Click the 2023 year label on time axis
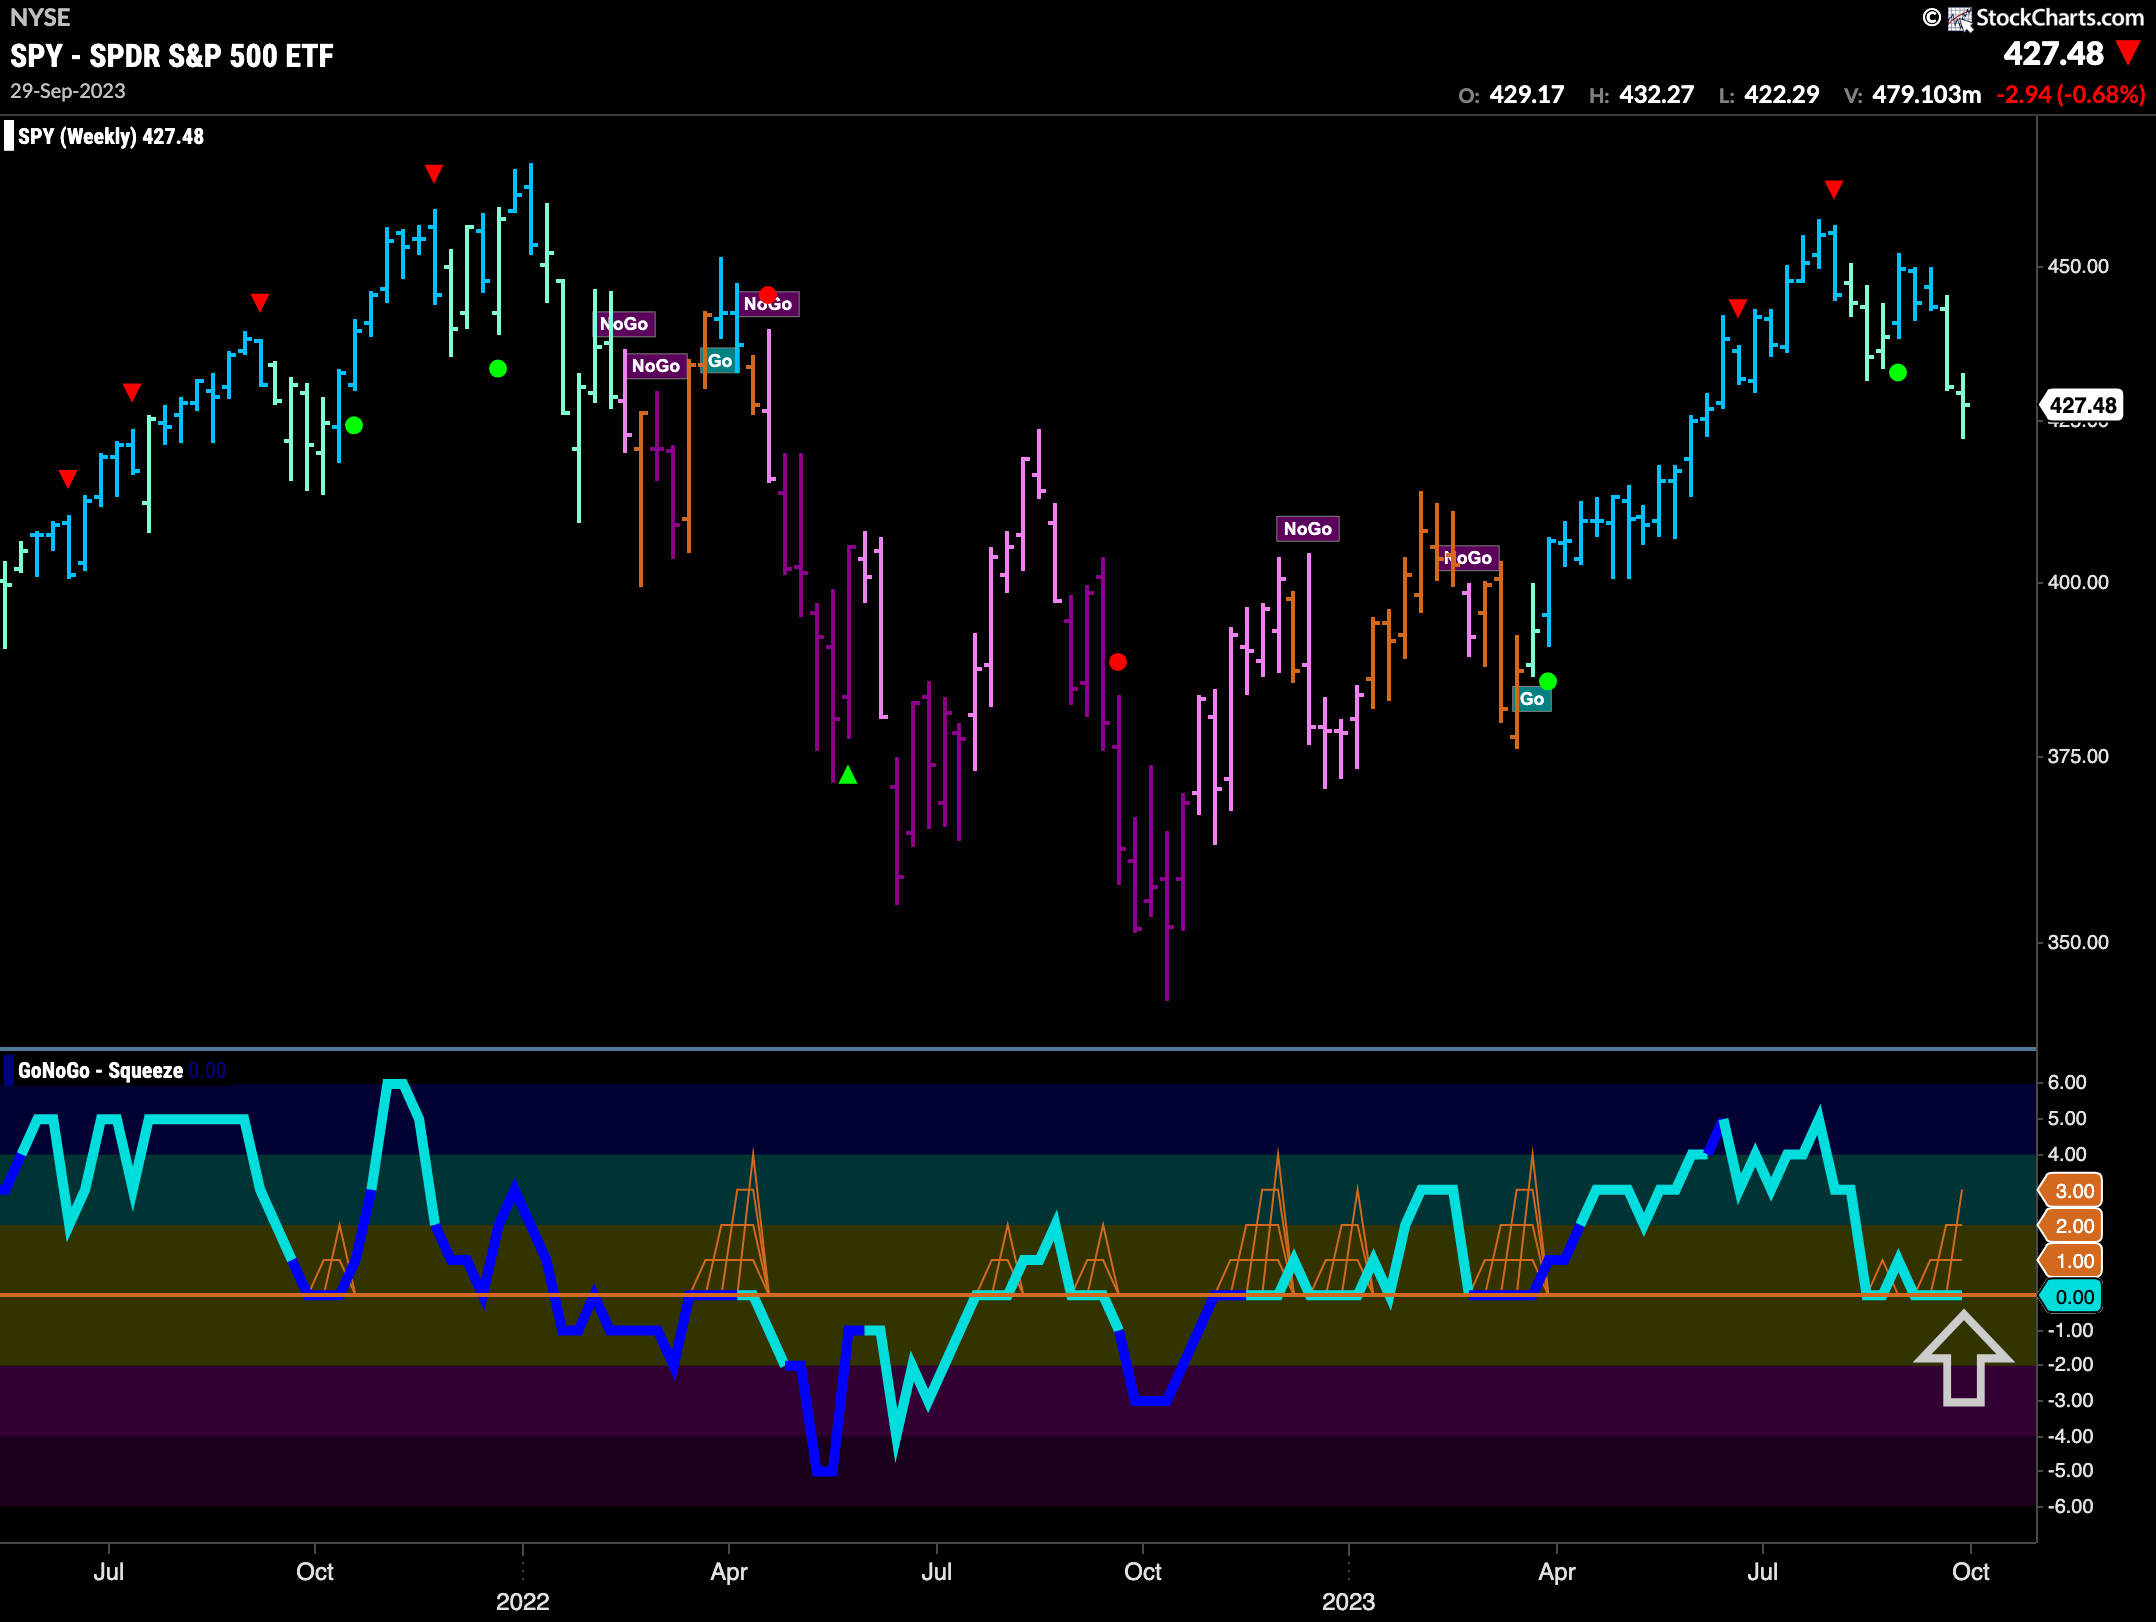 (x=1349, y=1602)
